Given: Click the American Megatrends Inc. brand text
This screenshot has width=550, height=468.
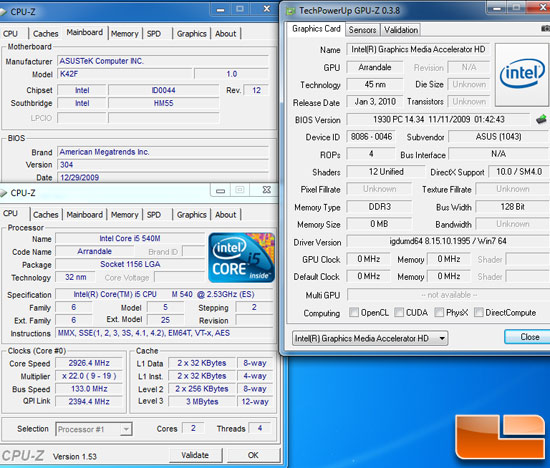Looking at the screenshot, I should pyautogui.click(x=104, y=152).
